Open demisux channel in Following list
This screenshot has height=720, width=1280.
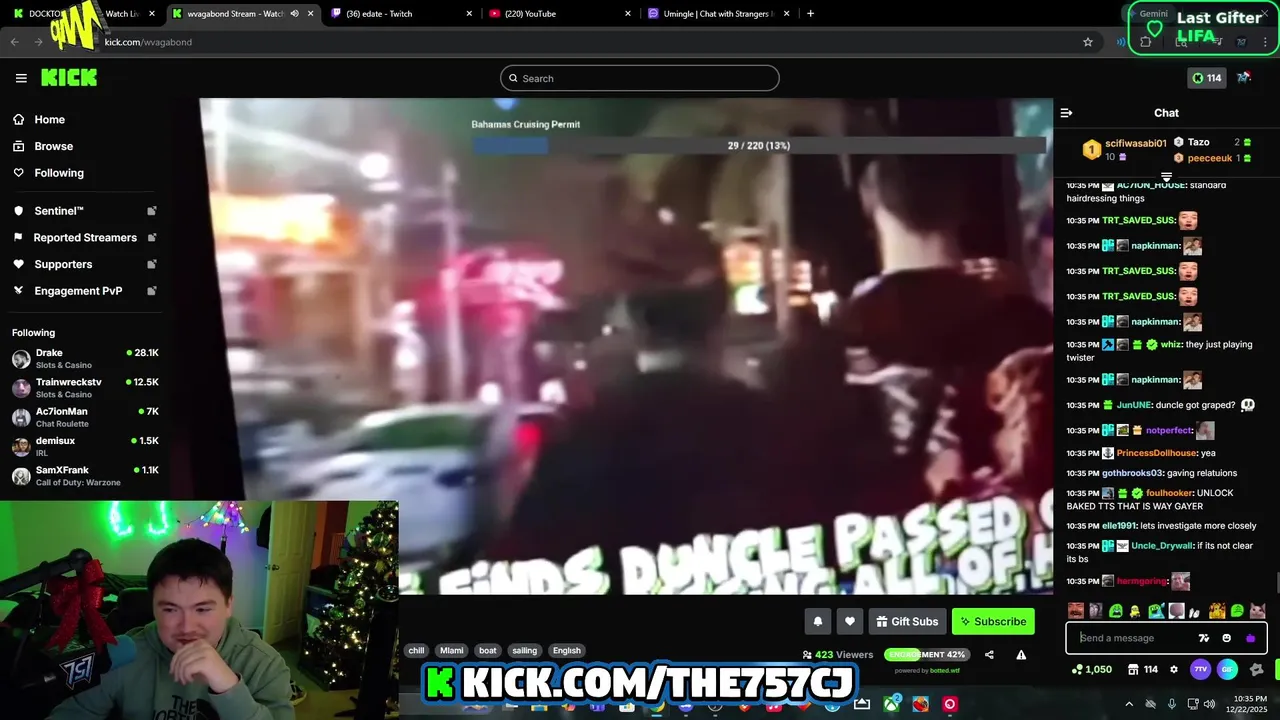point(85,447)
